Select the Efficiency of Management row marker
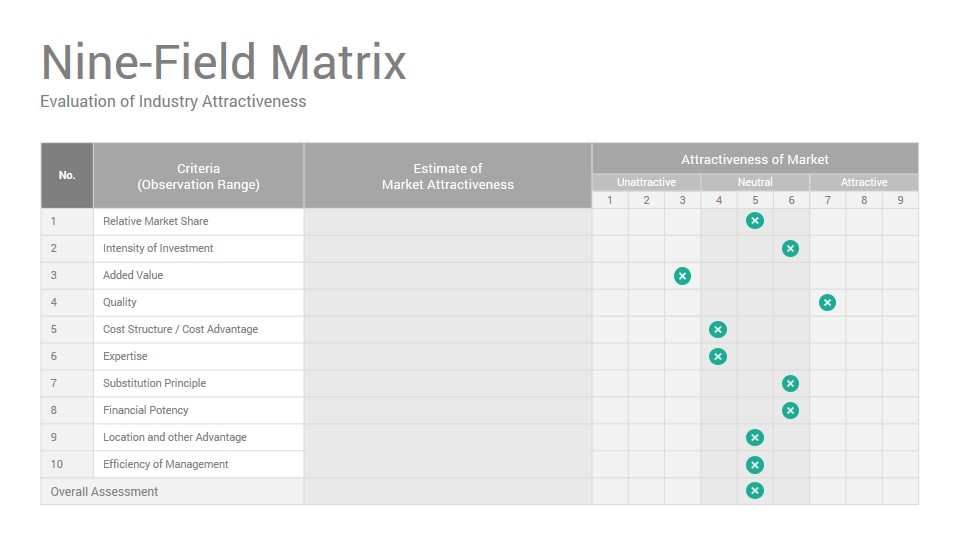Viewport: 960px width, 540px height. (755, 465)
